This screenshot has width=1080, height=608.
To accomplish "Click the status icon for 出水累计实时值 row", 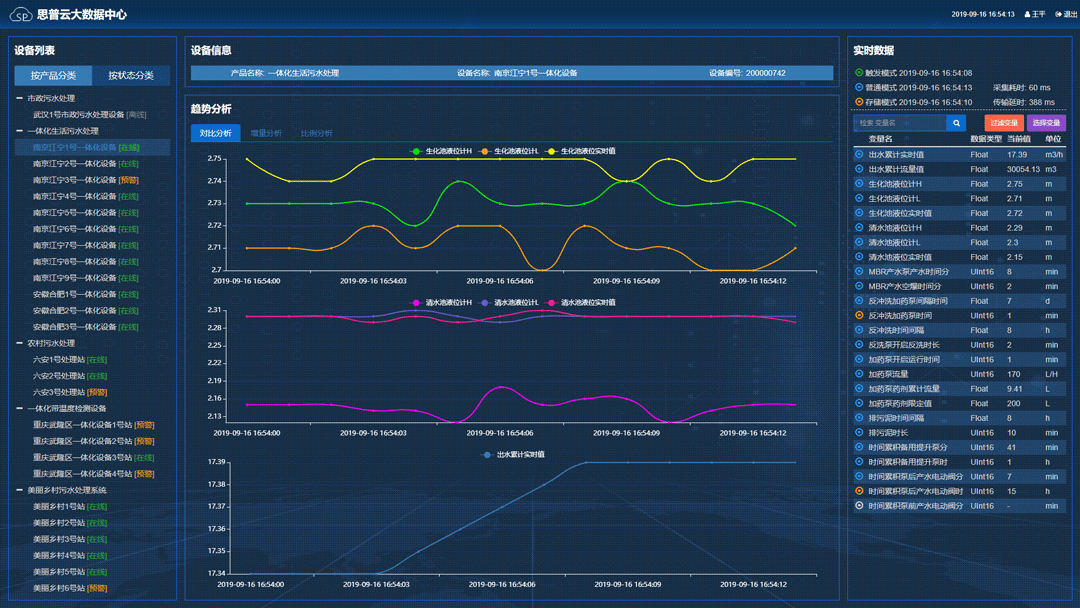I will pos(859,155).
